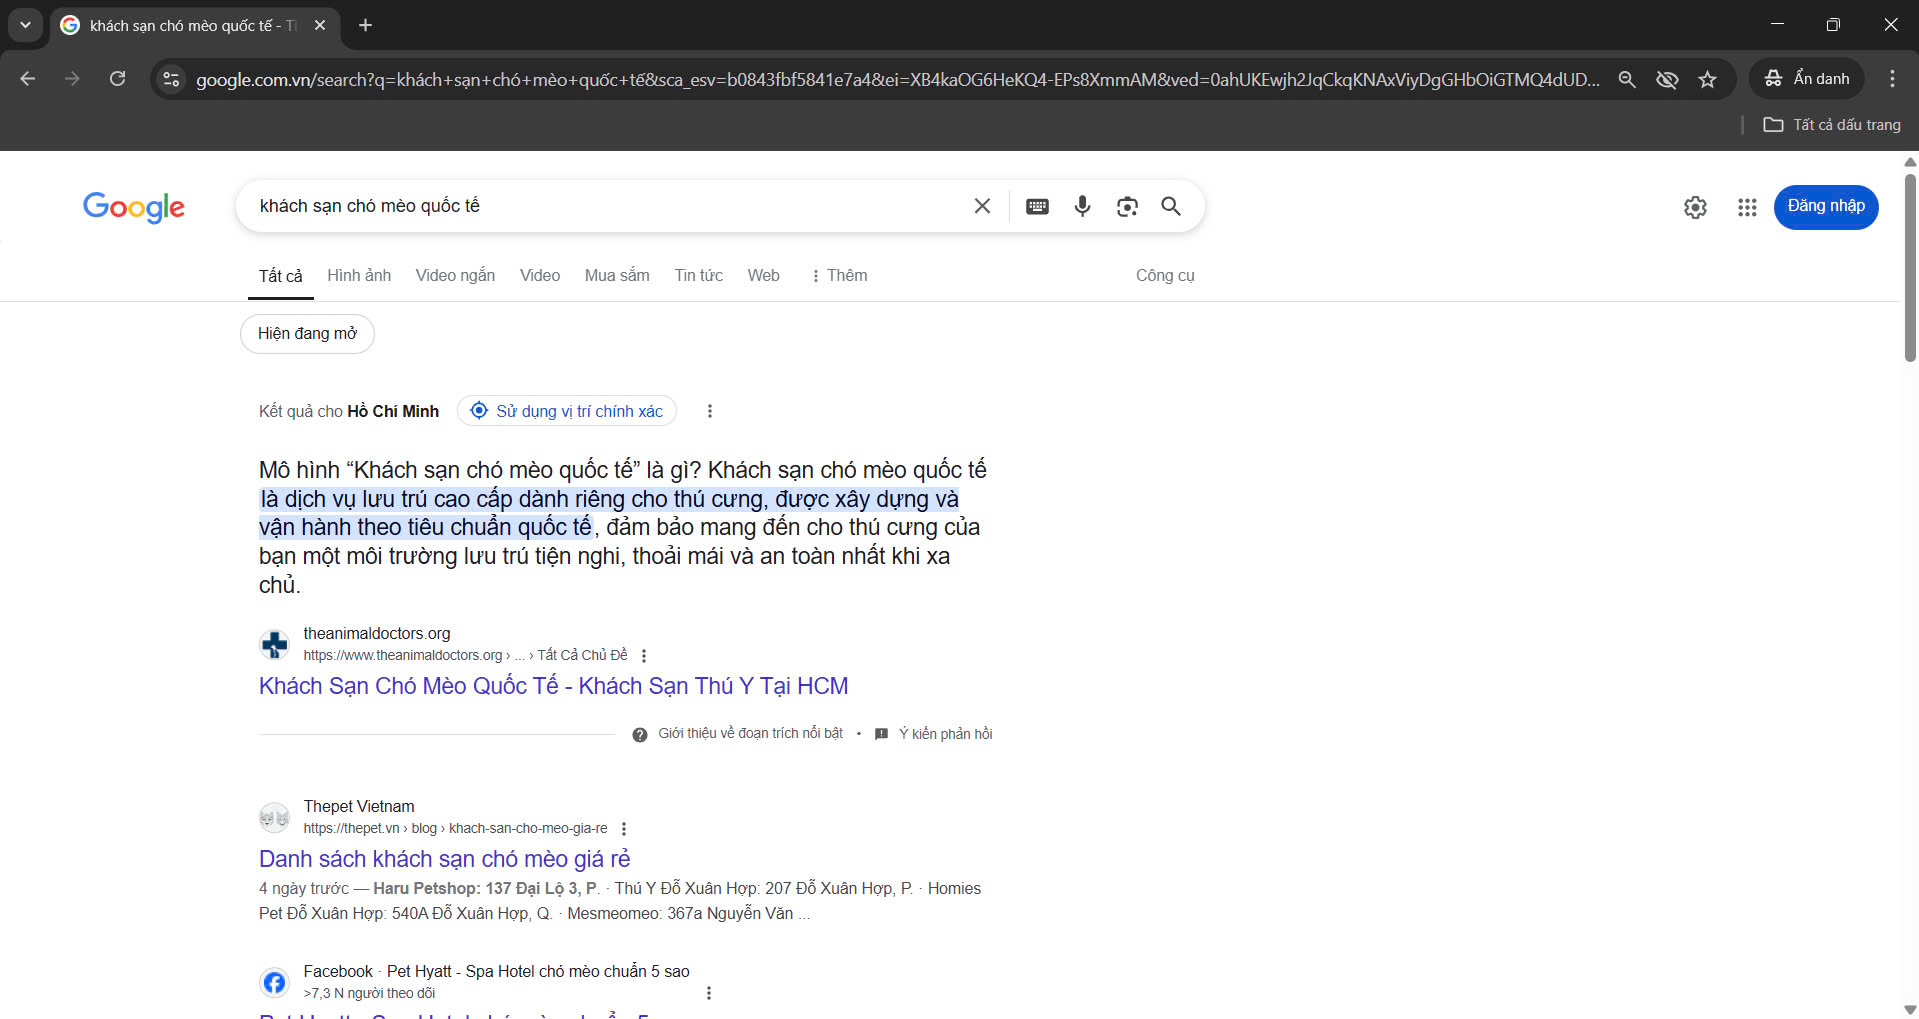Open Chrome's three-dot menu

tap(1892, 79)
